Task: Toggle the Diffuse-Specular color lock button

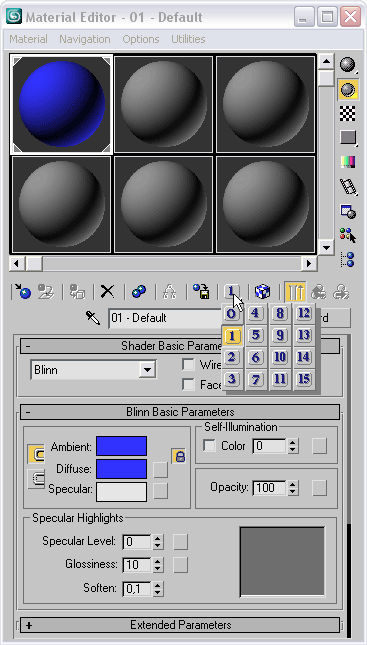Action: click(36, 480)
